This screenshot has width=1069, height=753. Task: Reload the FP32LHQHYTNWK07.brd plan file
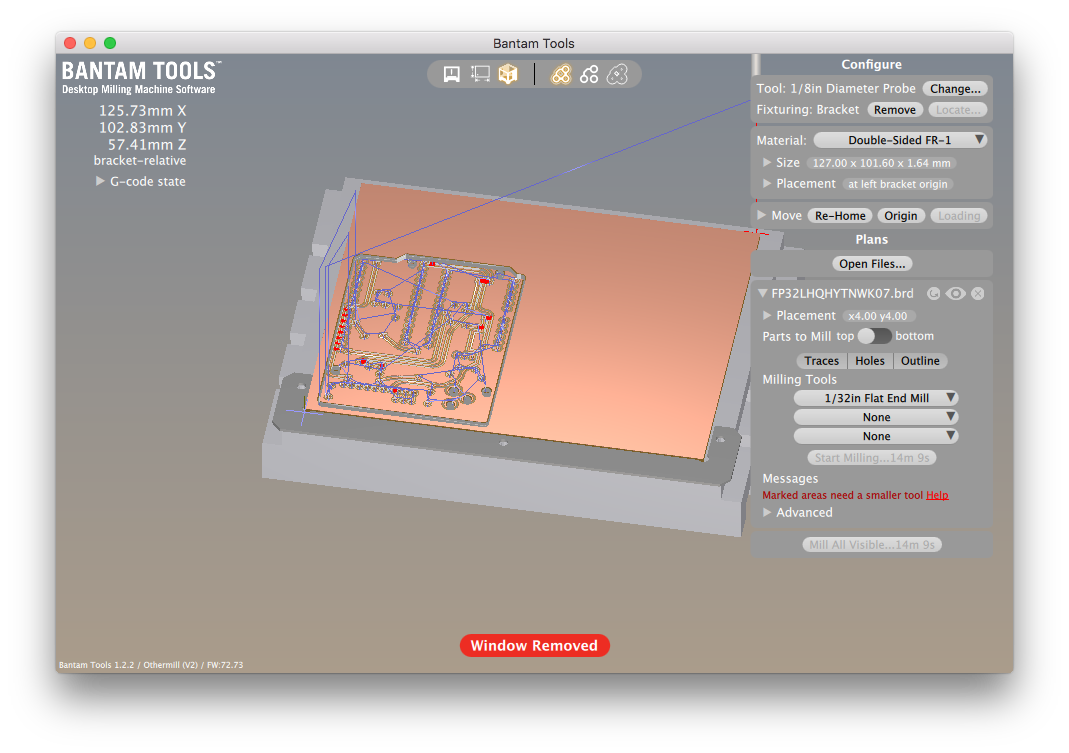[933, 293]
